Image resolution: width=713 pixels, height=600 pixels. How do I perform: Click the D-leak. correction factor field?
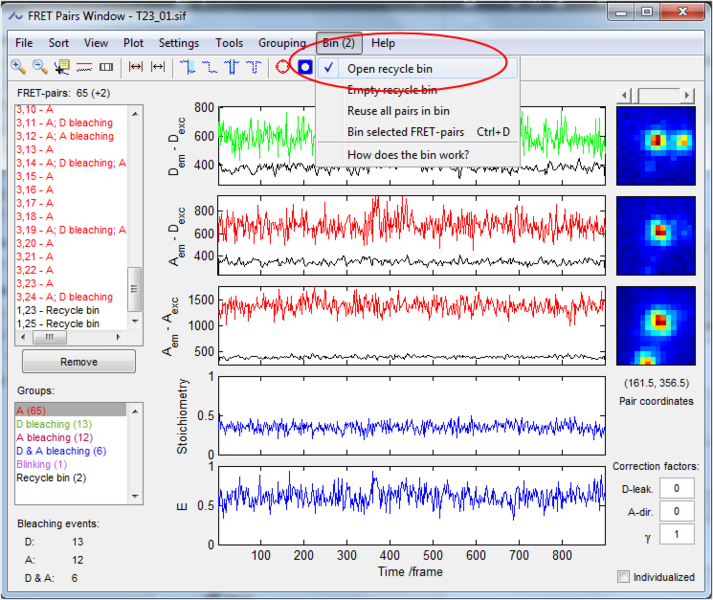[x=676, y=488]
